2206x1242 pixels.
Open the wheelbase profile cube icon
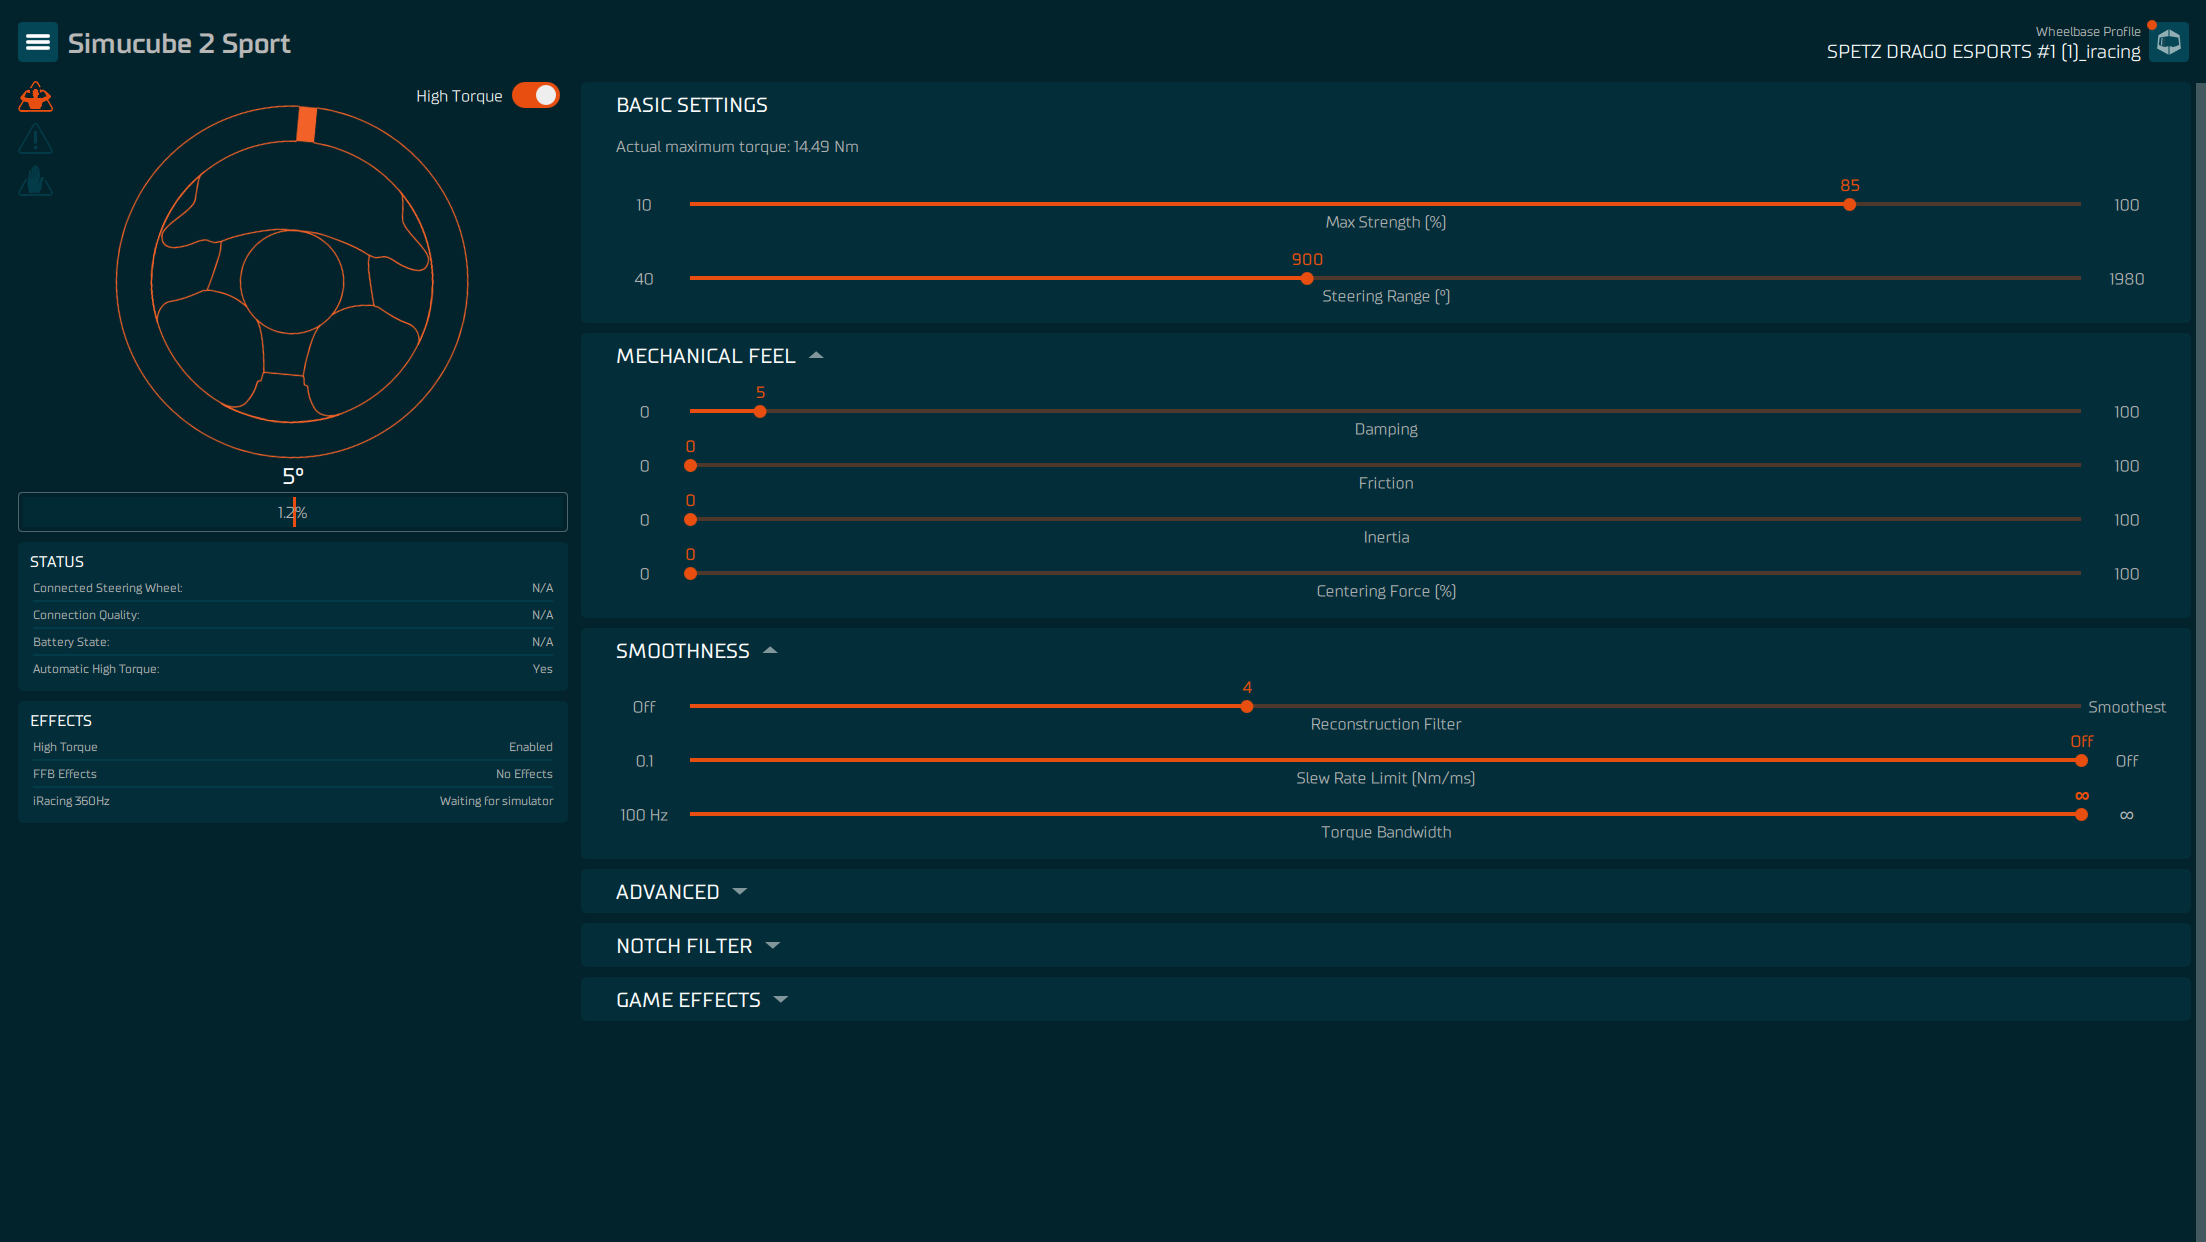pos(2168,42)
